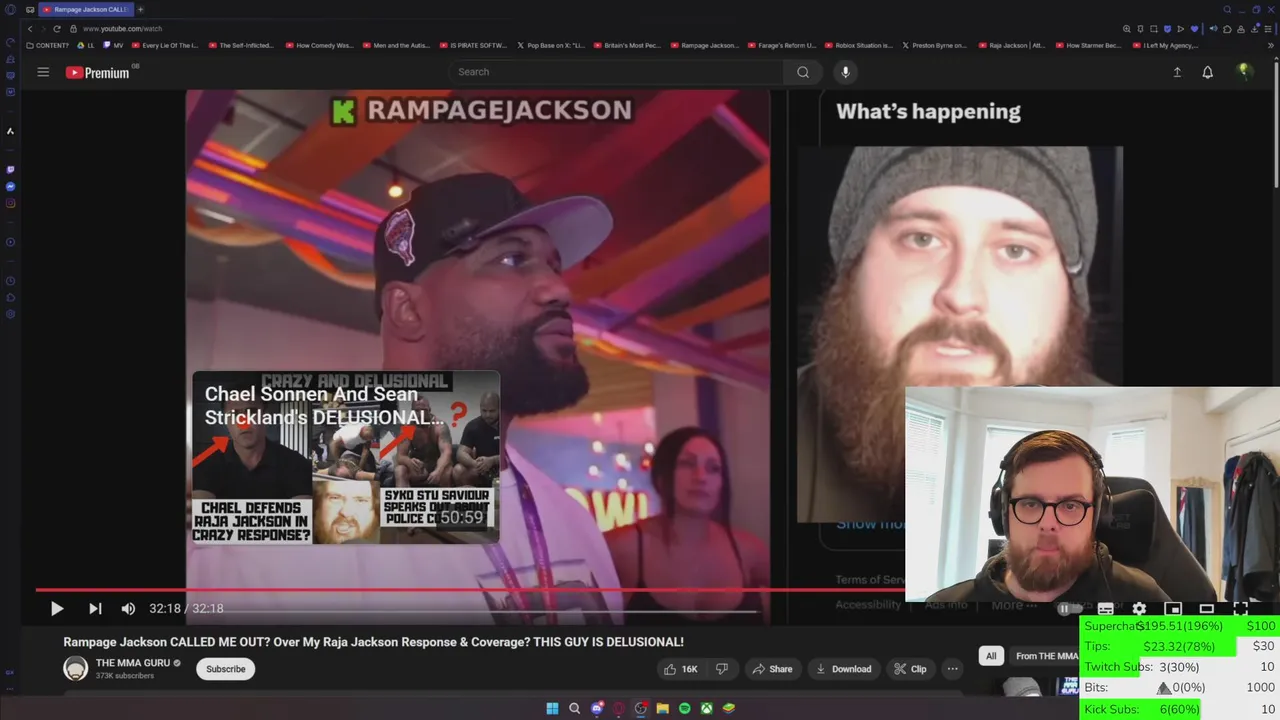
Task: Select the From THE MMA GURU chip
Action: tap(1046, 656)
